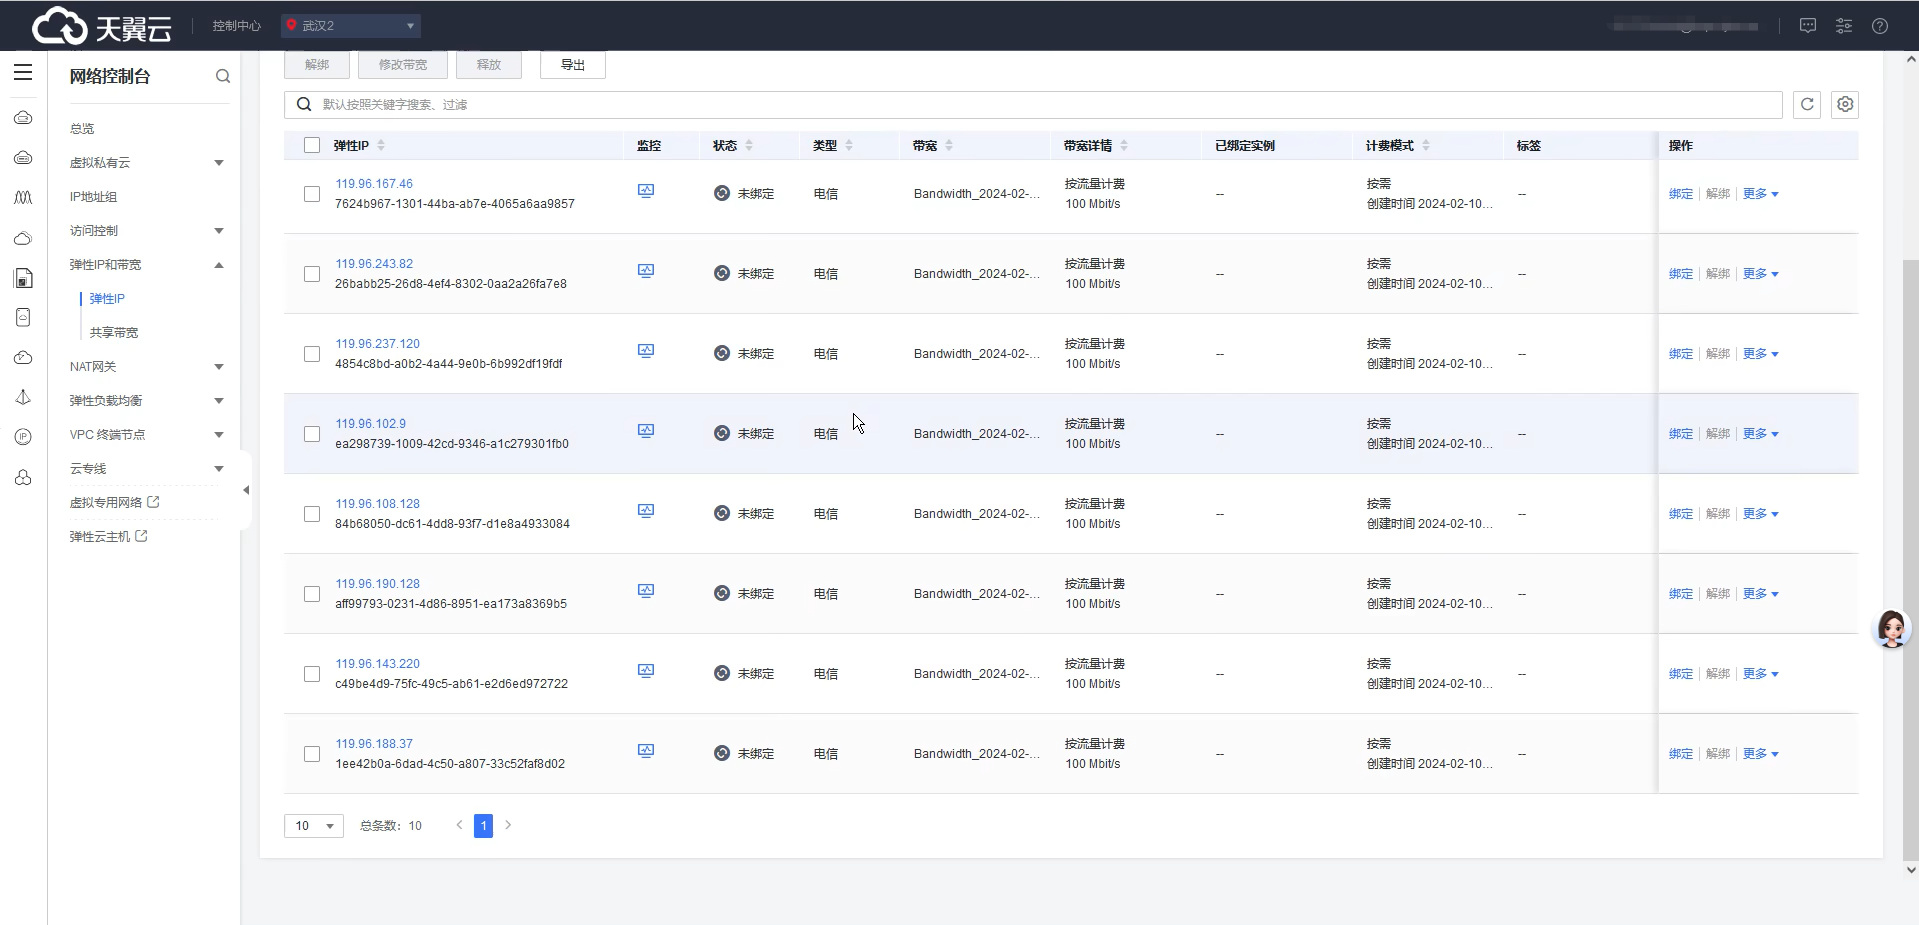Click the hamburger menu icon
This screenshot has width=1919, height=925.
point(23,73)
